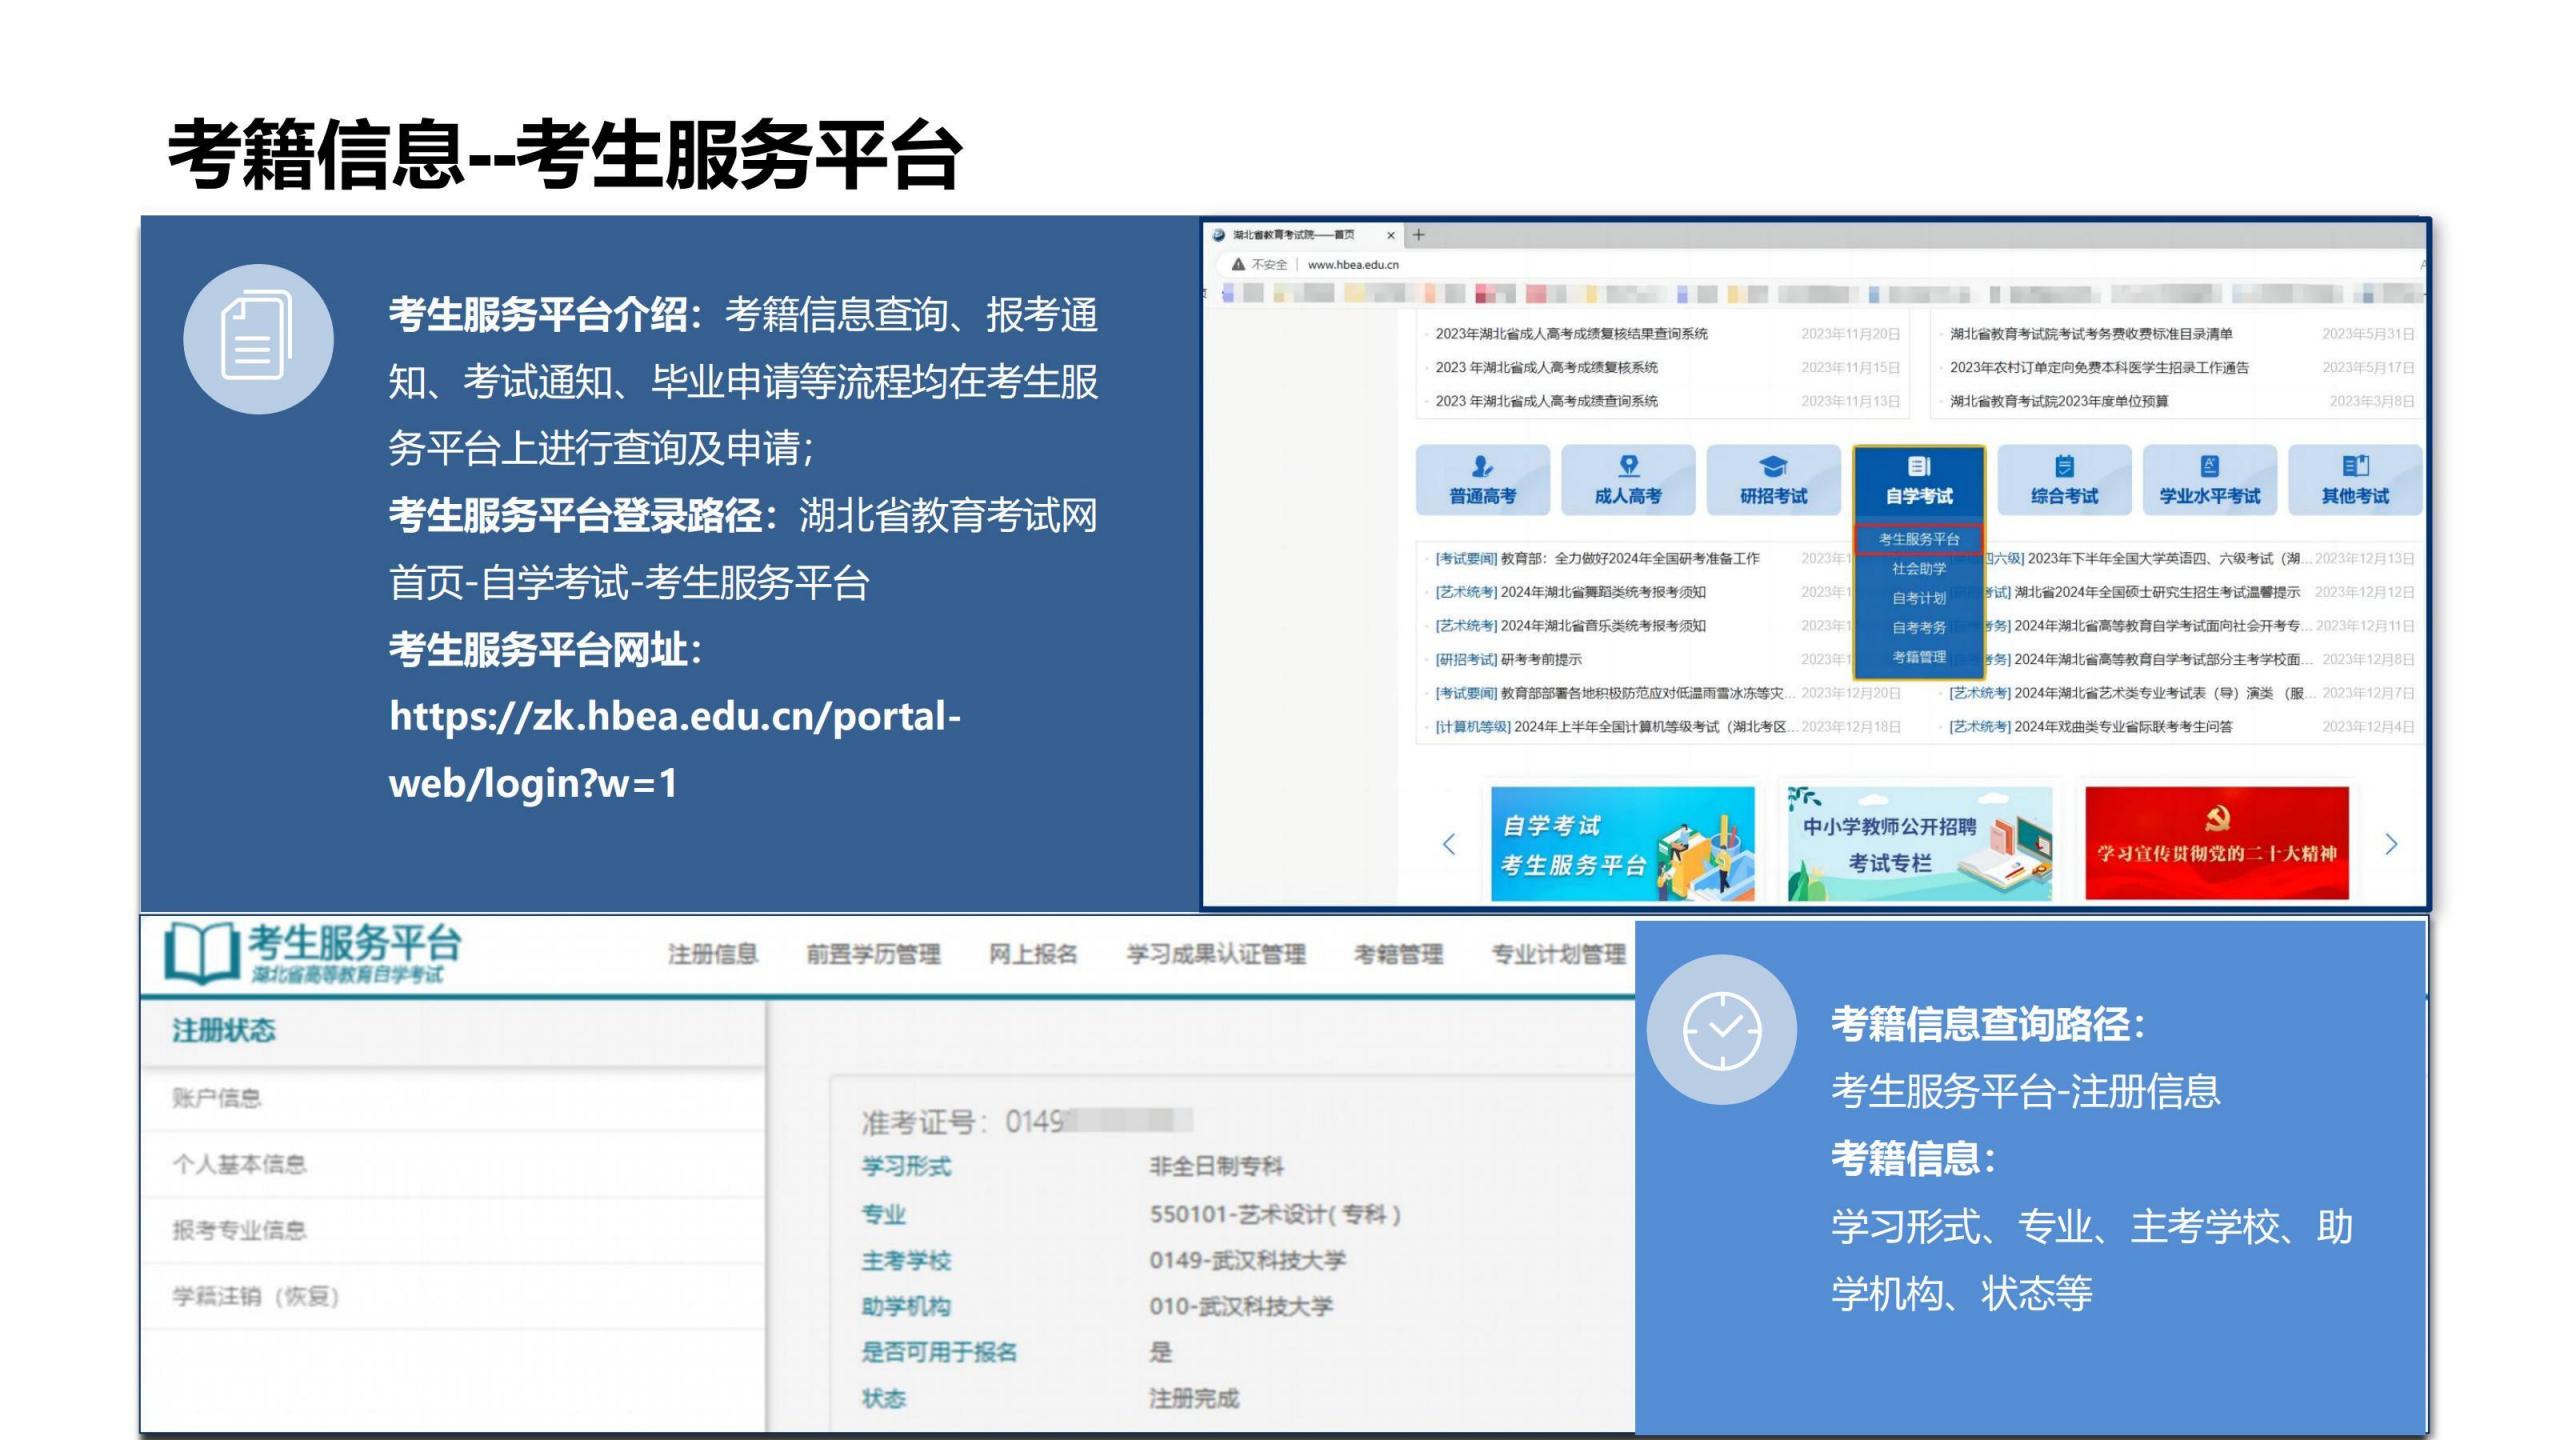Click the 自学考试考生服务平台 banner image
The height and width of the screenshot is (1440, 2560).
[x=1622, y=844]
